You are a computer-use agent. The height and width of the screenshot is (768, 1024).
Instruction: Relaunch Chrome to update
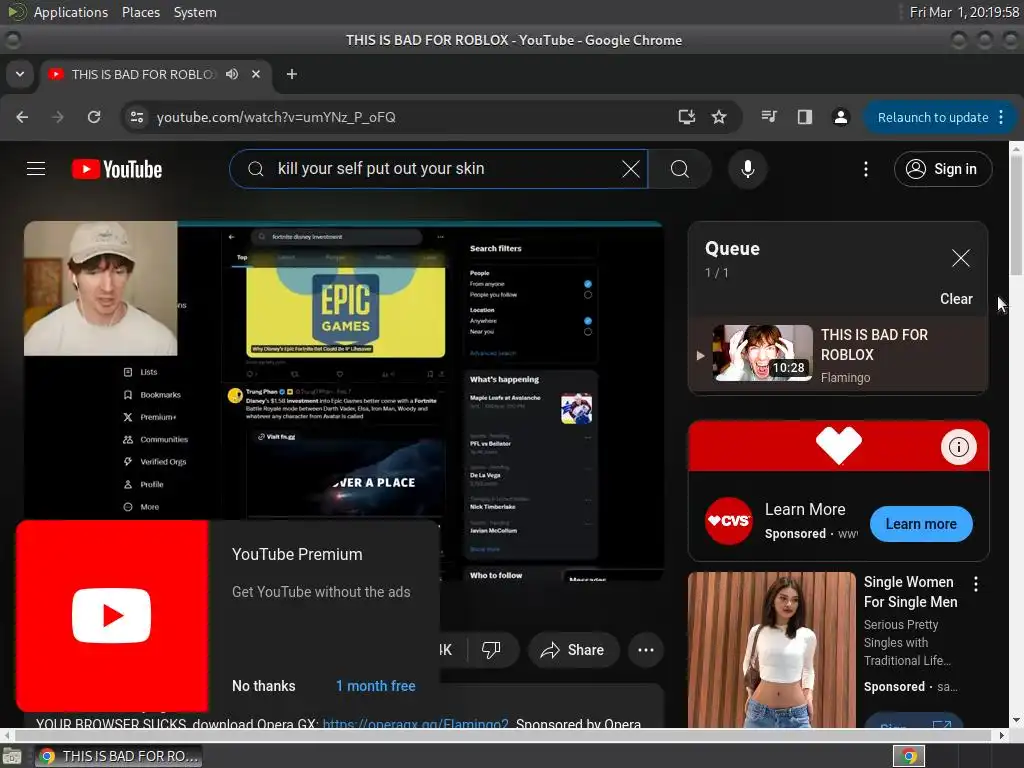click(x=933, y=118)
